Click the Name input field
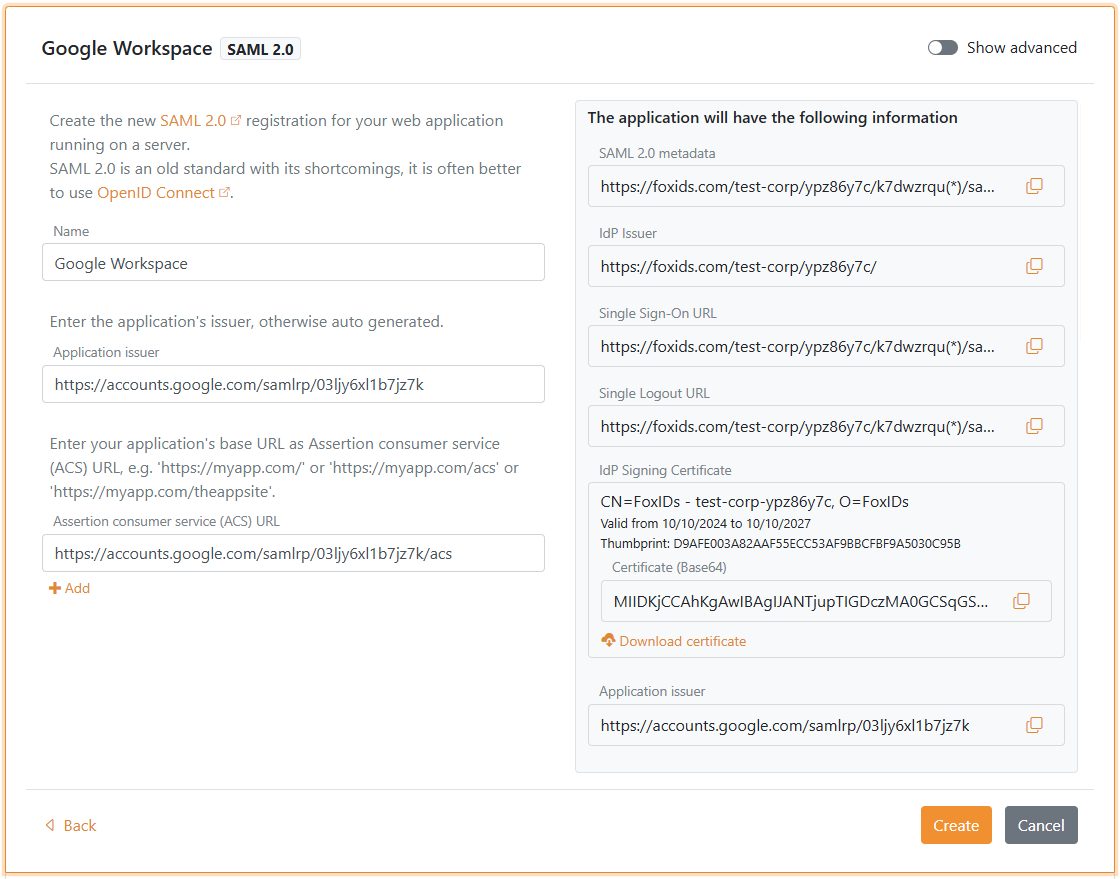This screenshot has width=1120, height=879. click(293, 263)
